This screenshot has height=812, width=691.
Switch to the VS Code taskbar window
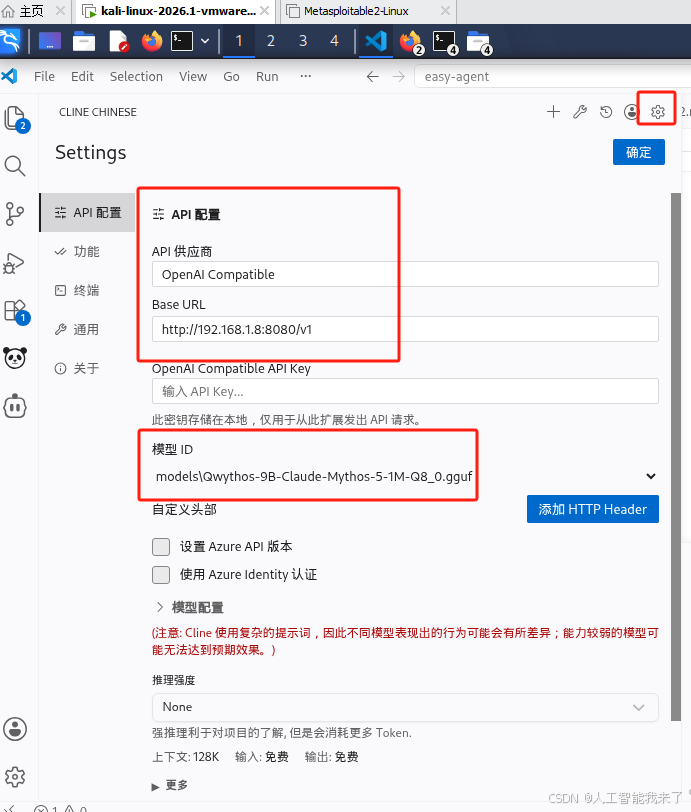(376, 41)
